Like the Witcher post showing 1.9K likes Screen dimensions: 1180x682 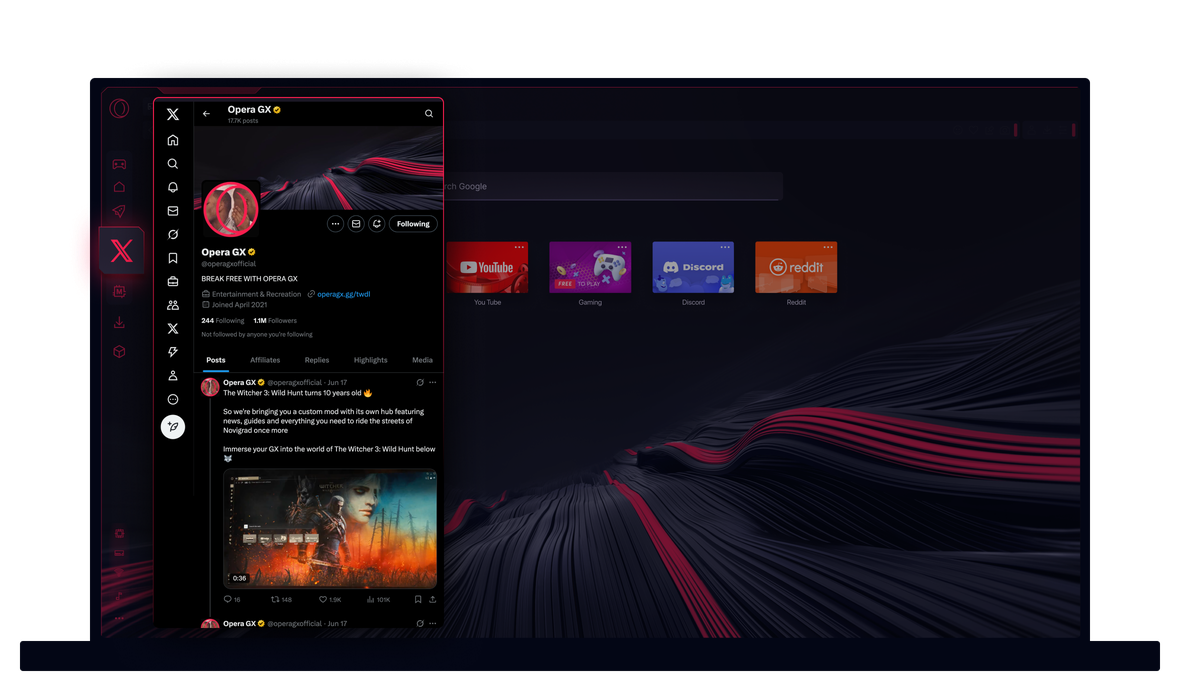(x=330, y=600)
